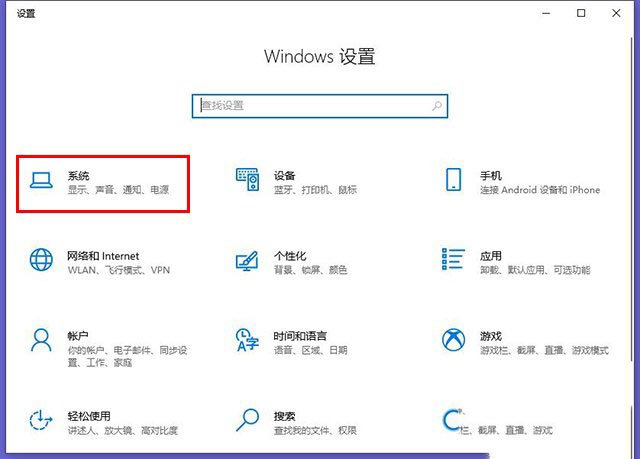This screenshot has height=459, width=640.
Task: Click the 蓝牙、打印机、鼠标 description
Action: [316, 190]
